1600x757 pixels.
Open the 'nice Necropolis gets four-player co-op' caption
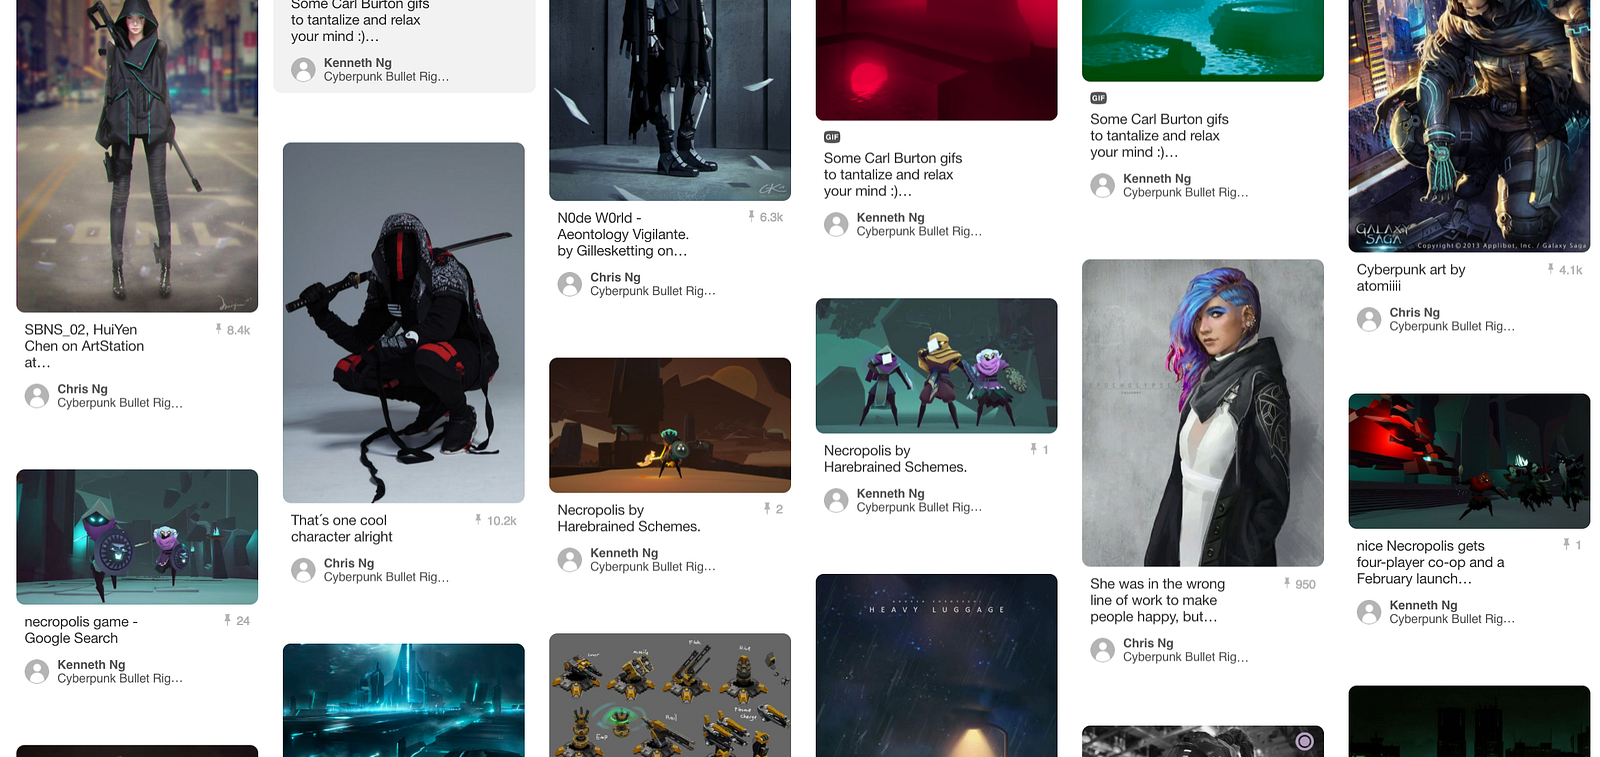click(1430, 562)
